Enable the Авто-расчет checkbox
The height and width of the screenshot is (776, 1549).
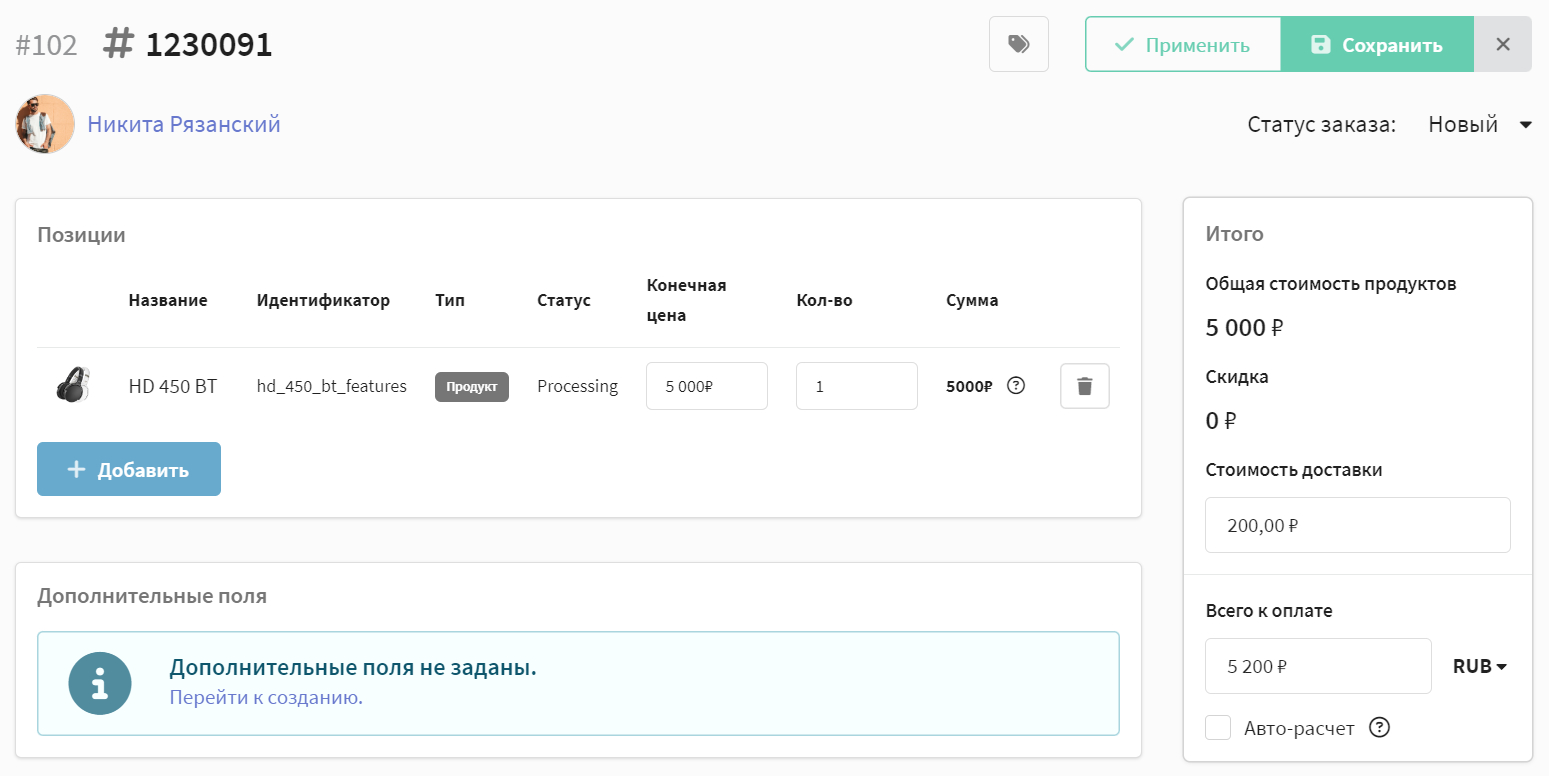[x=1218, y=728]
